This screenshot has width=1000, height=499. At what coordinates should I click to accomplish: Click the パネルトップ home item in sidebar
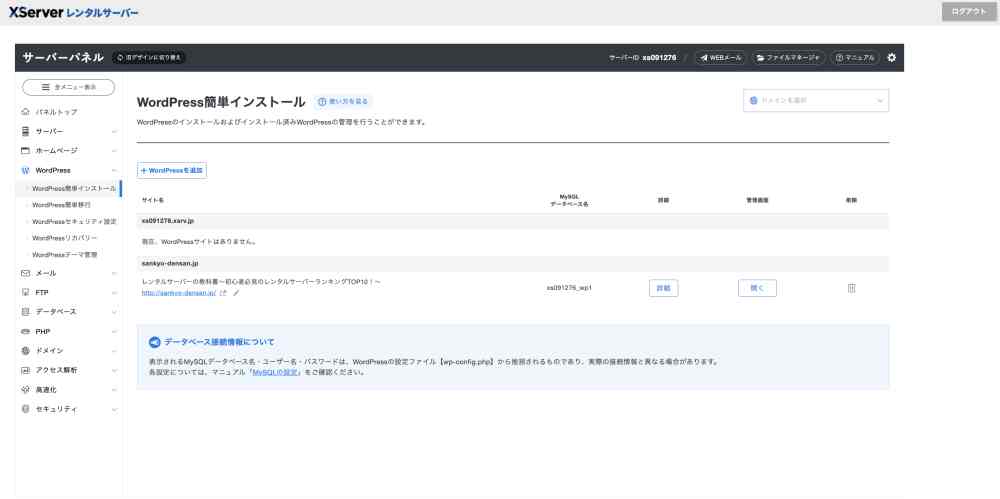tap(56, 112)
